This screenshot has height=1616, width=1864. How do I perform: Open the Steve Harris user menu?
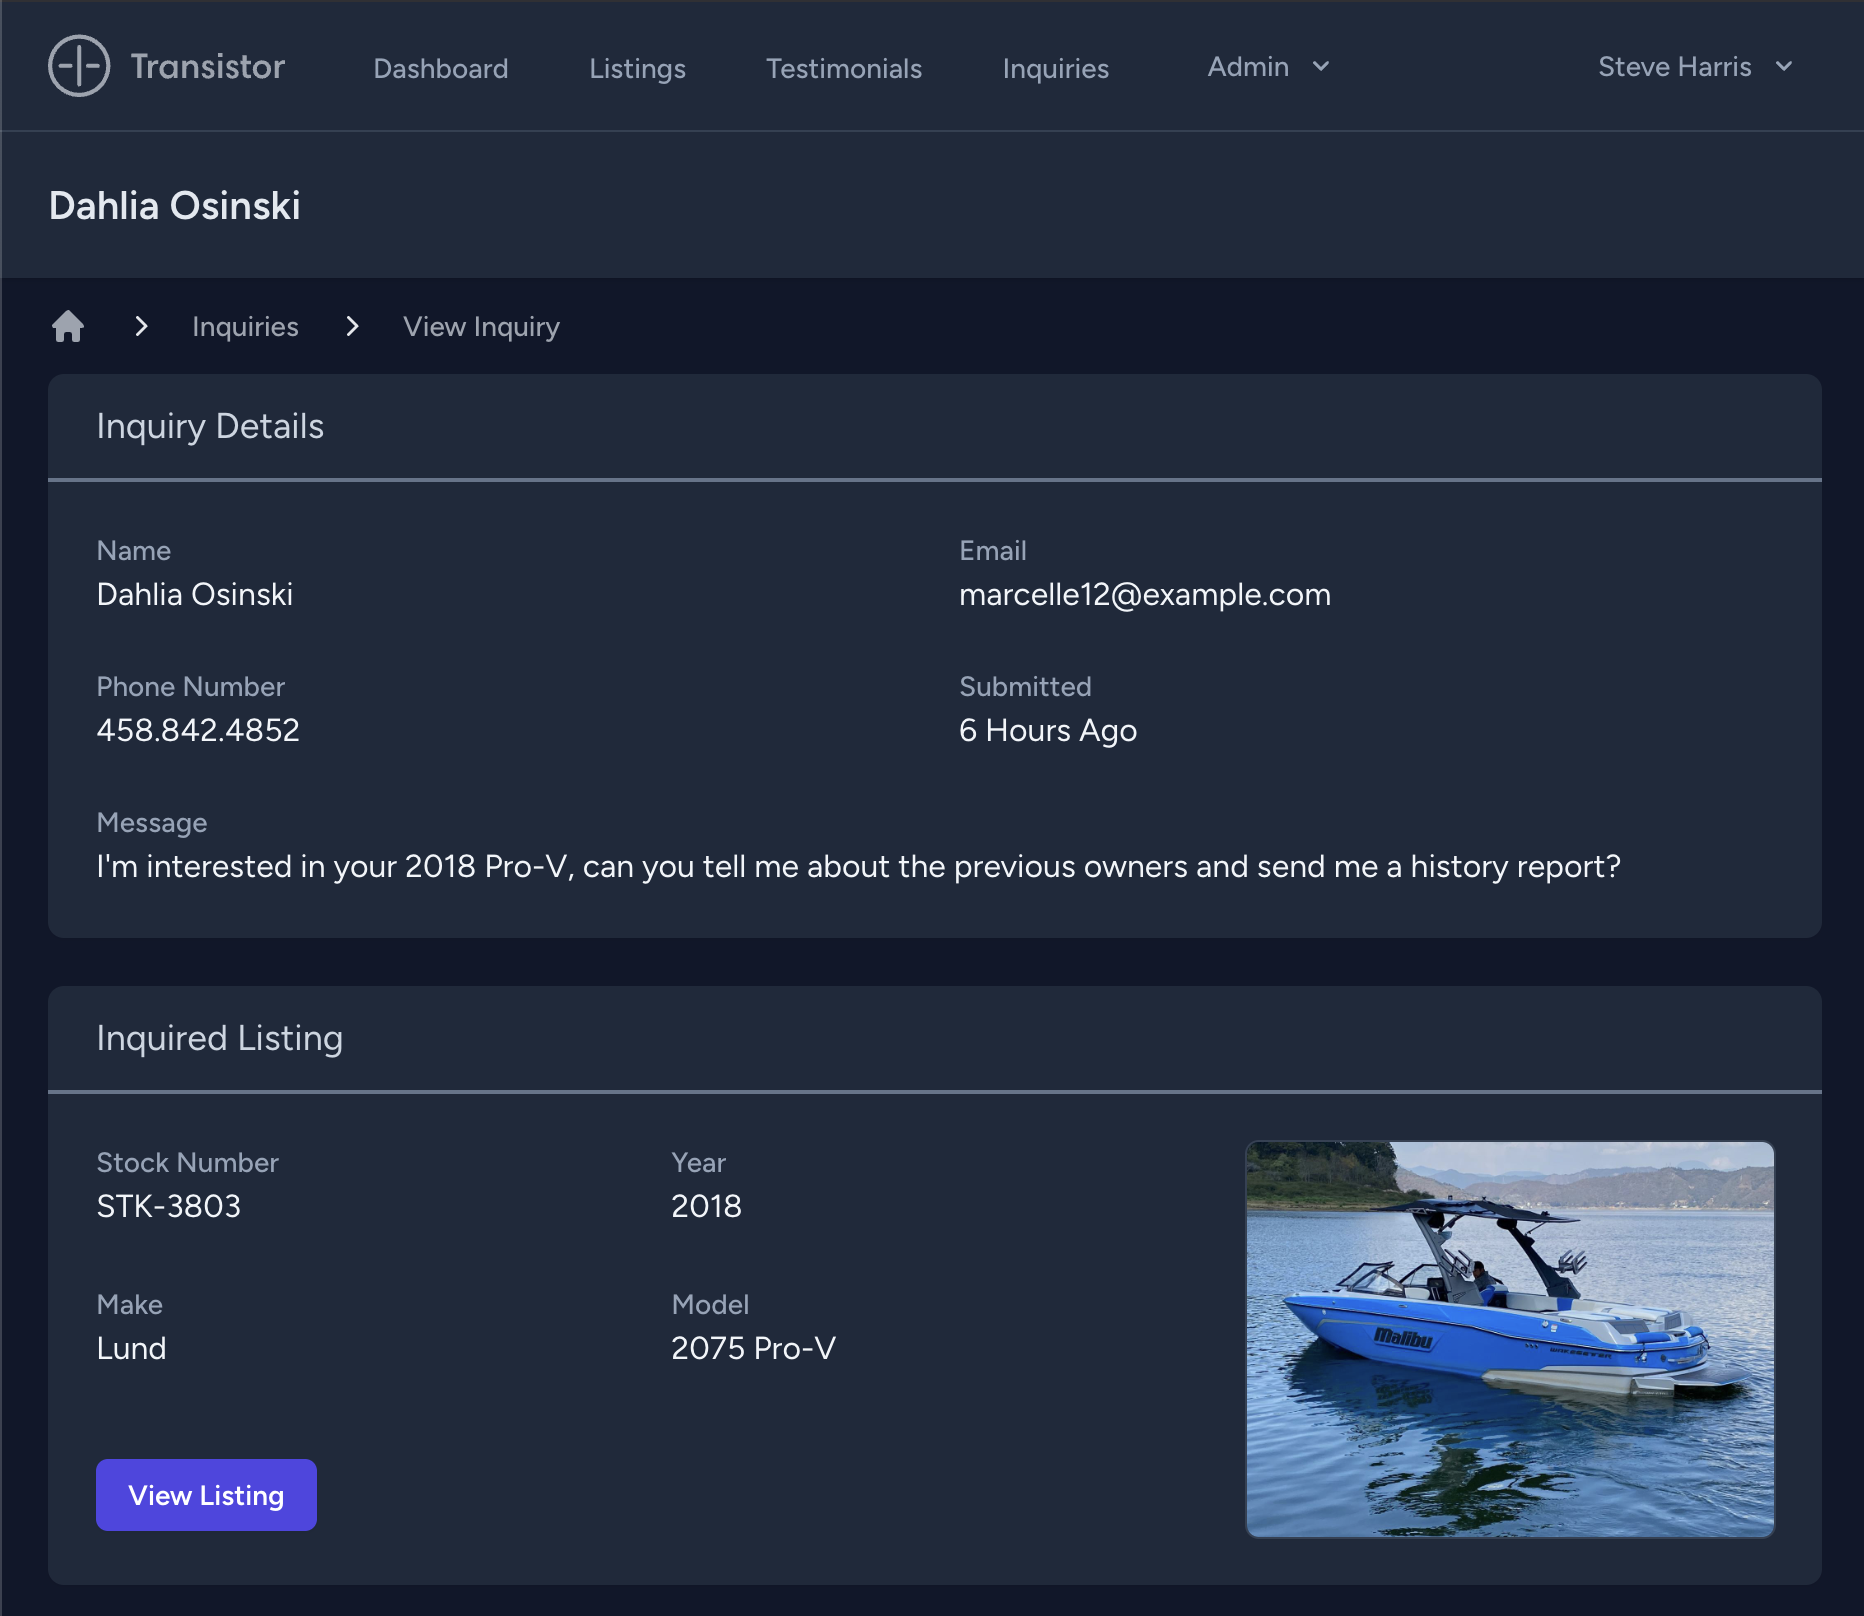click(x=1695, y=67)
